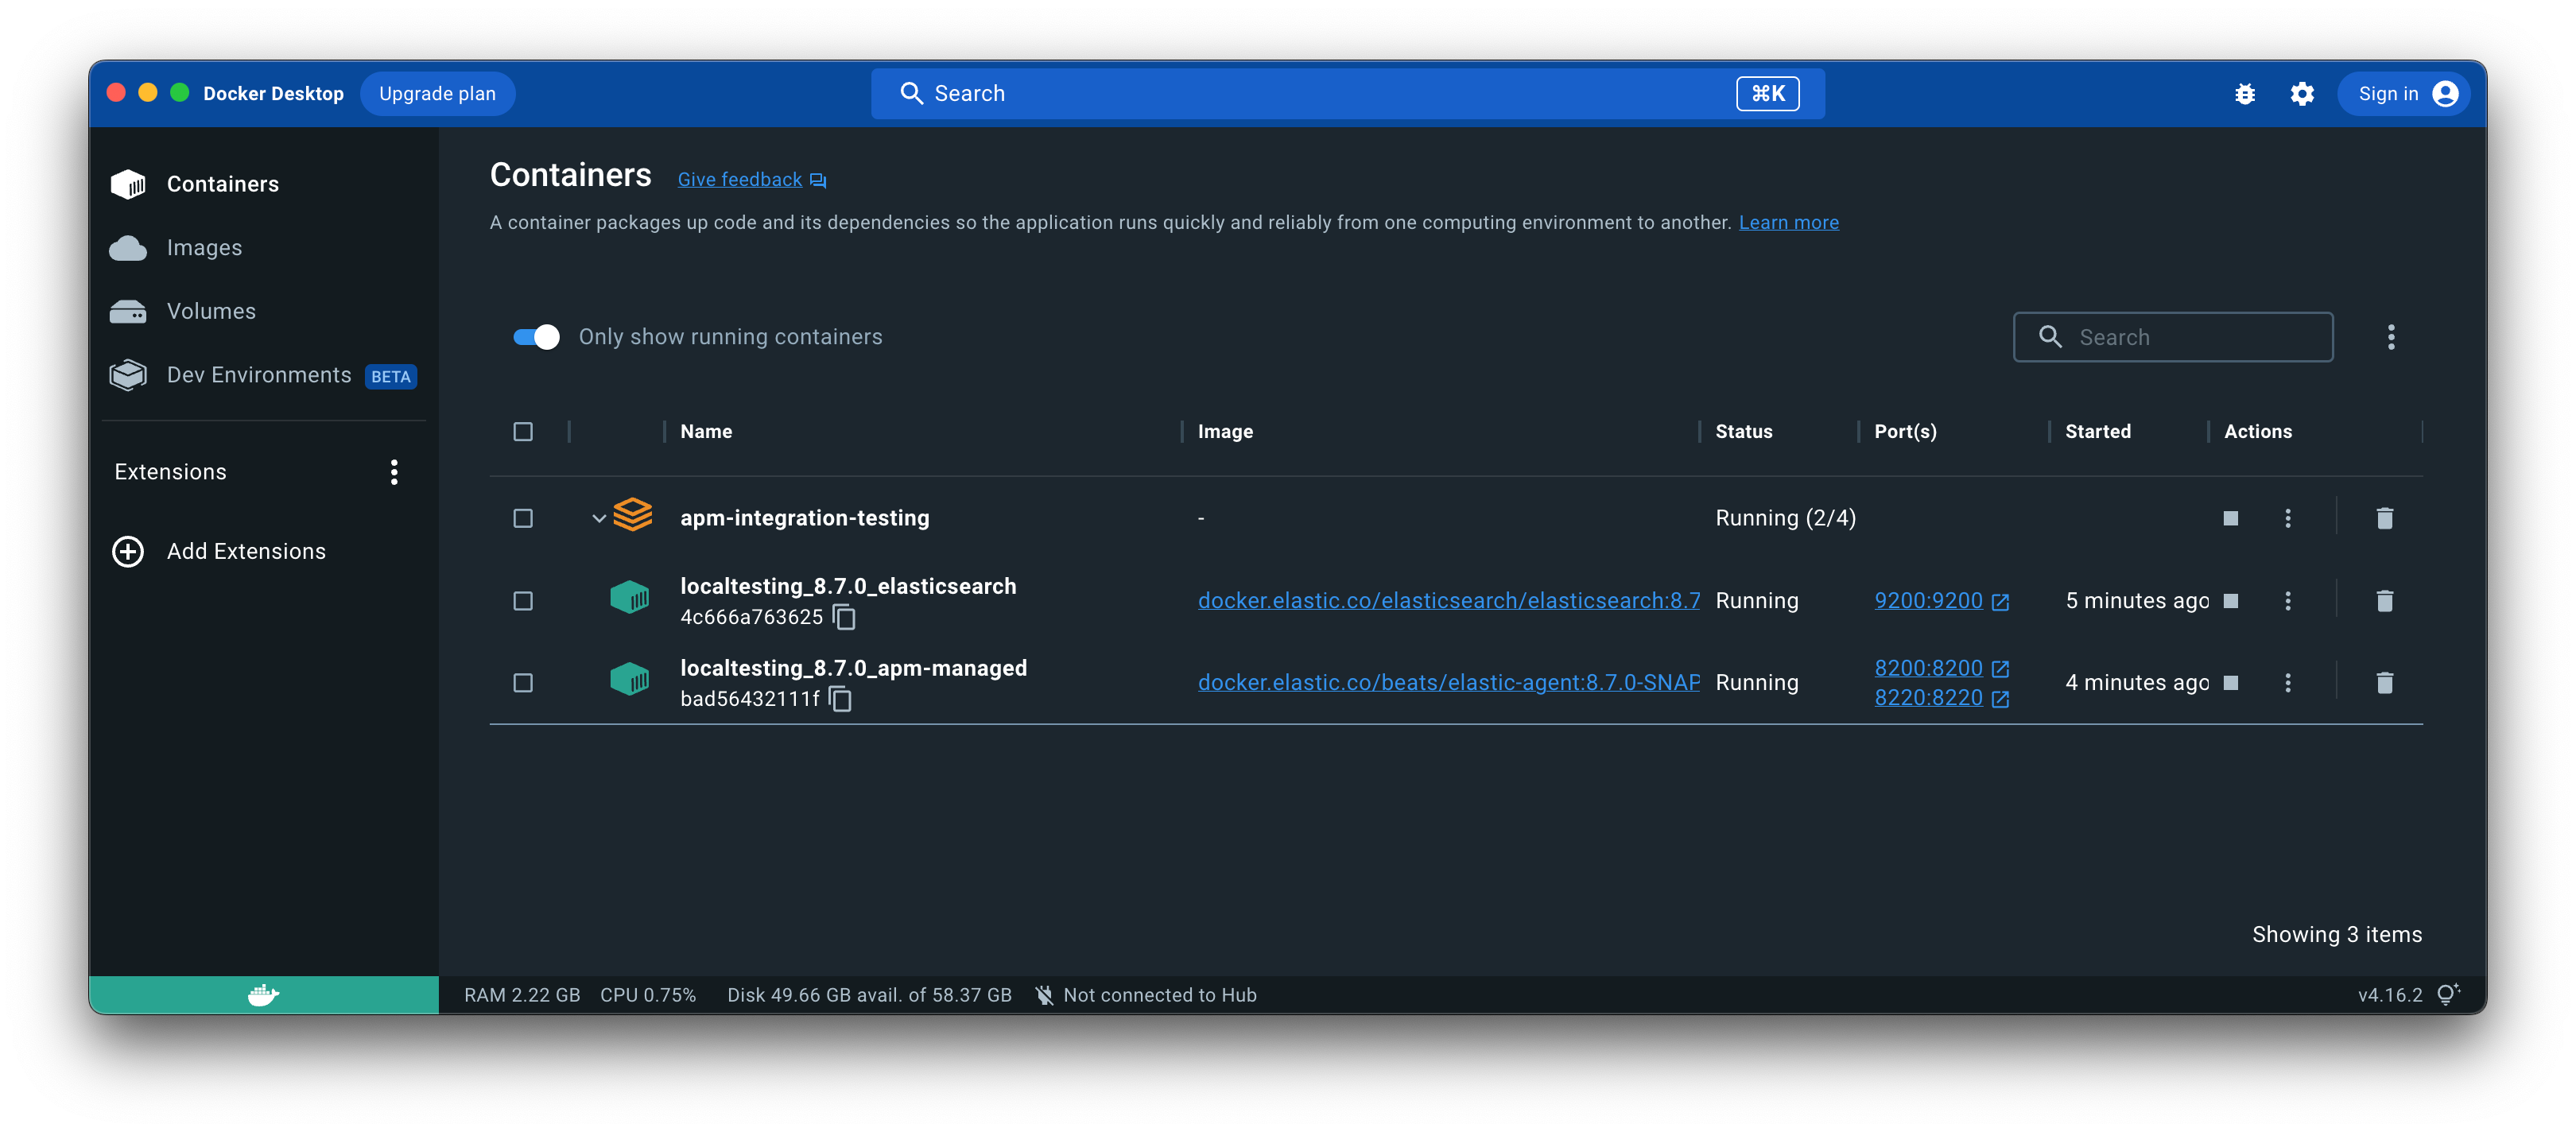The height and width of the screenshot is (1132, 2576).
Task: Click the Volumes sidebar drive icon
Action: point(128,311)
